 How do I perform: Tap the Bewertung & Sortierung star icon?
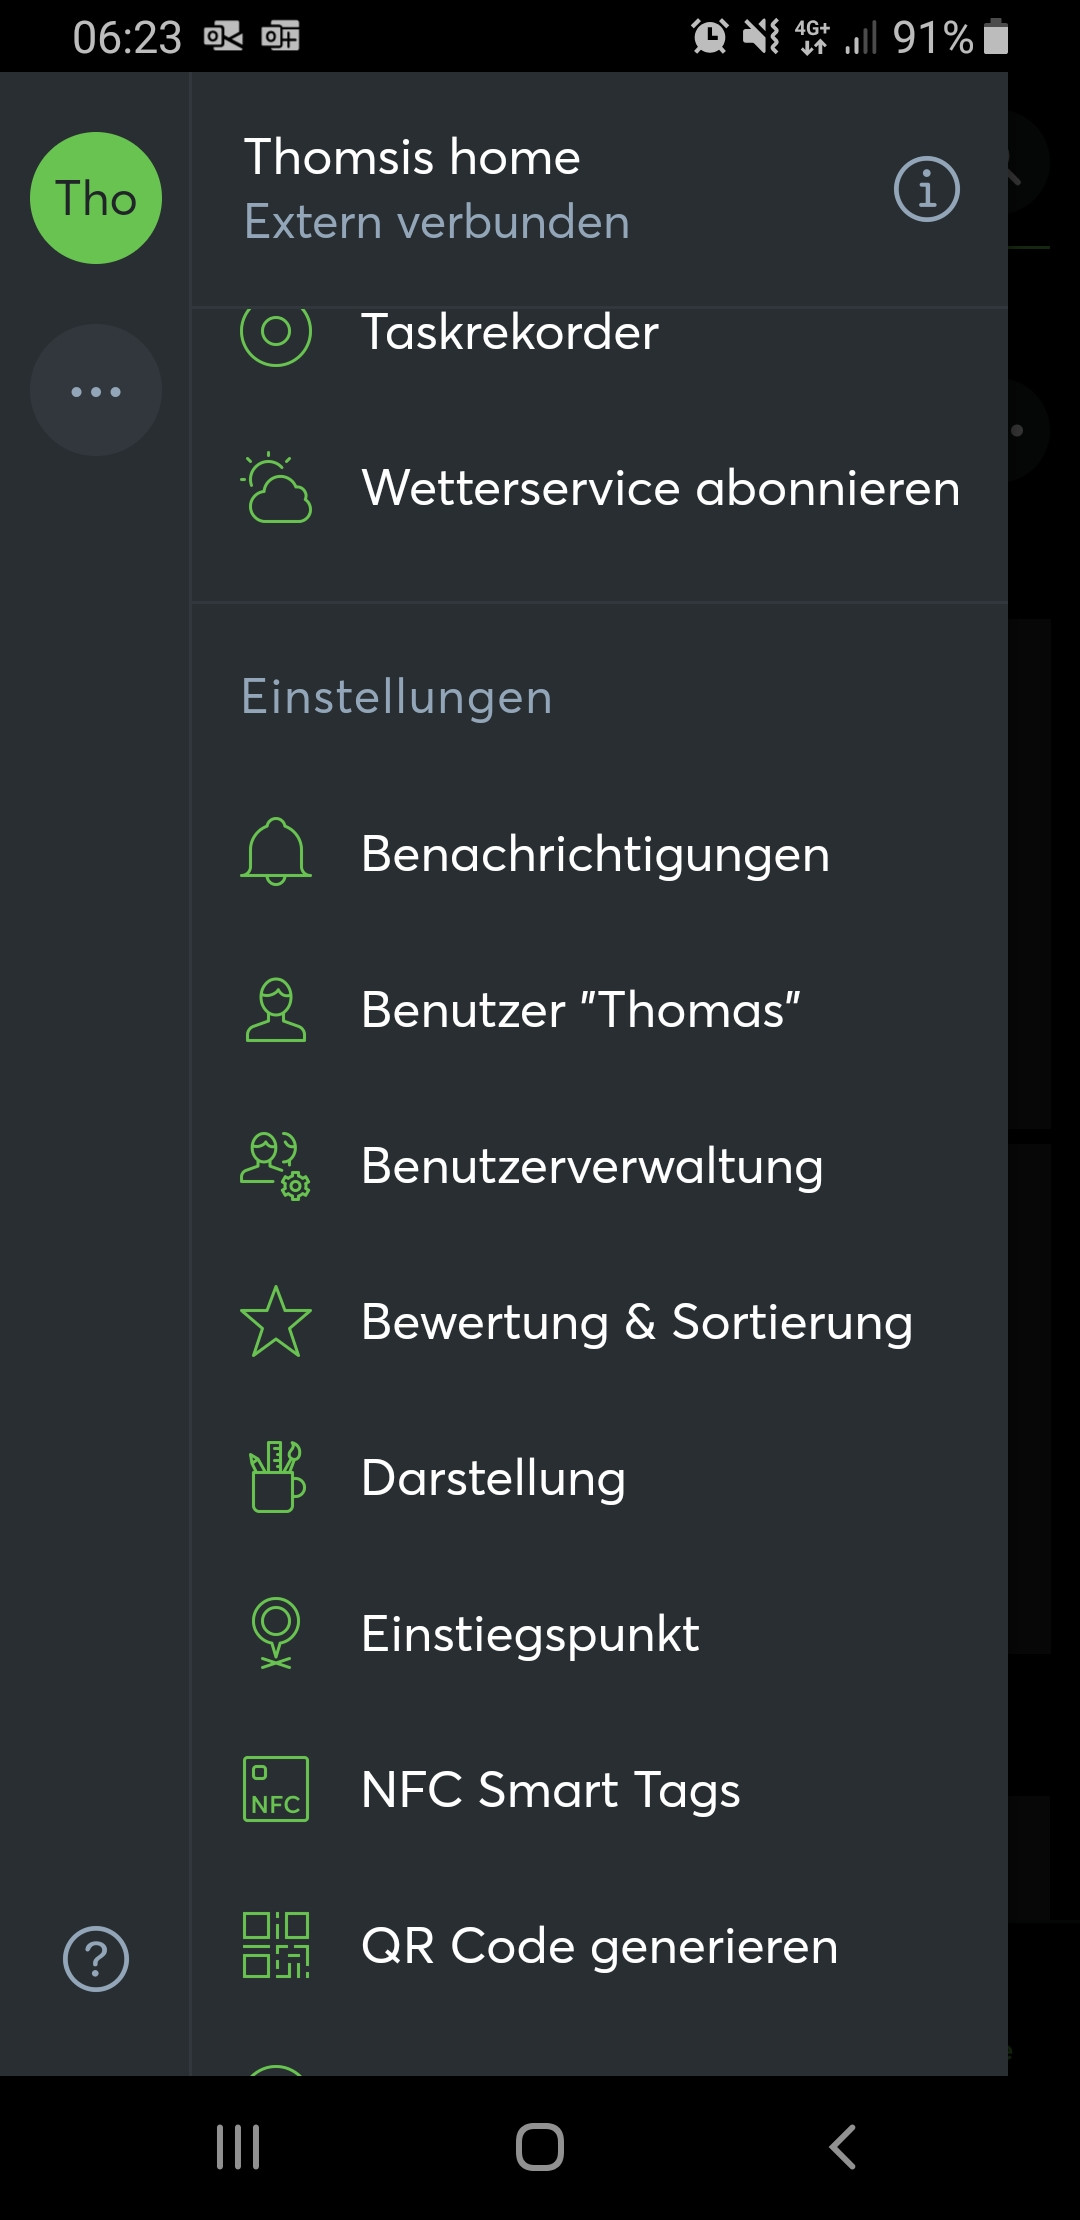(276, 1322)
